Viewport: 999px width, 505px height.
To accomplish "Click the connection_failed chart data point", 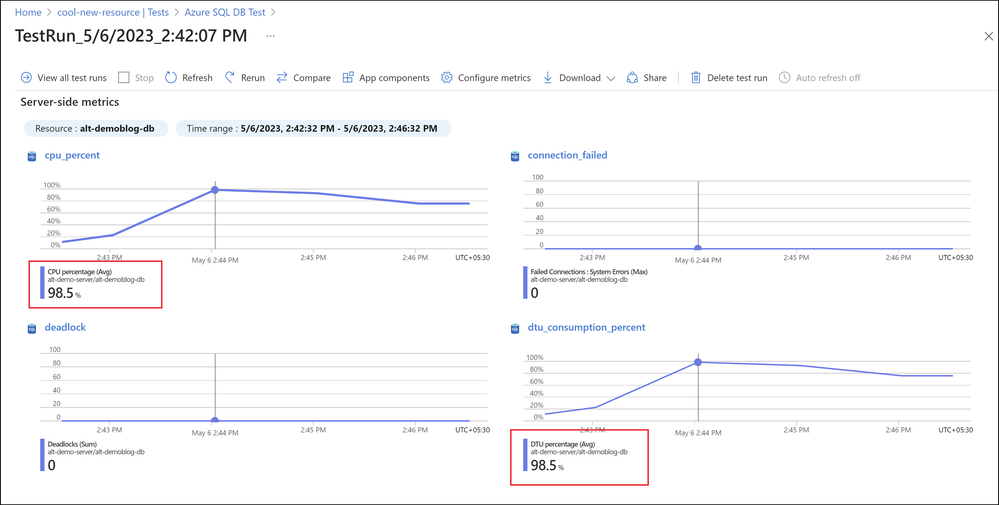I will coord(698,248).
